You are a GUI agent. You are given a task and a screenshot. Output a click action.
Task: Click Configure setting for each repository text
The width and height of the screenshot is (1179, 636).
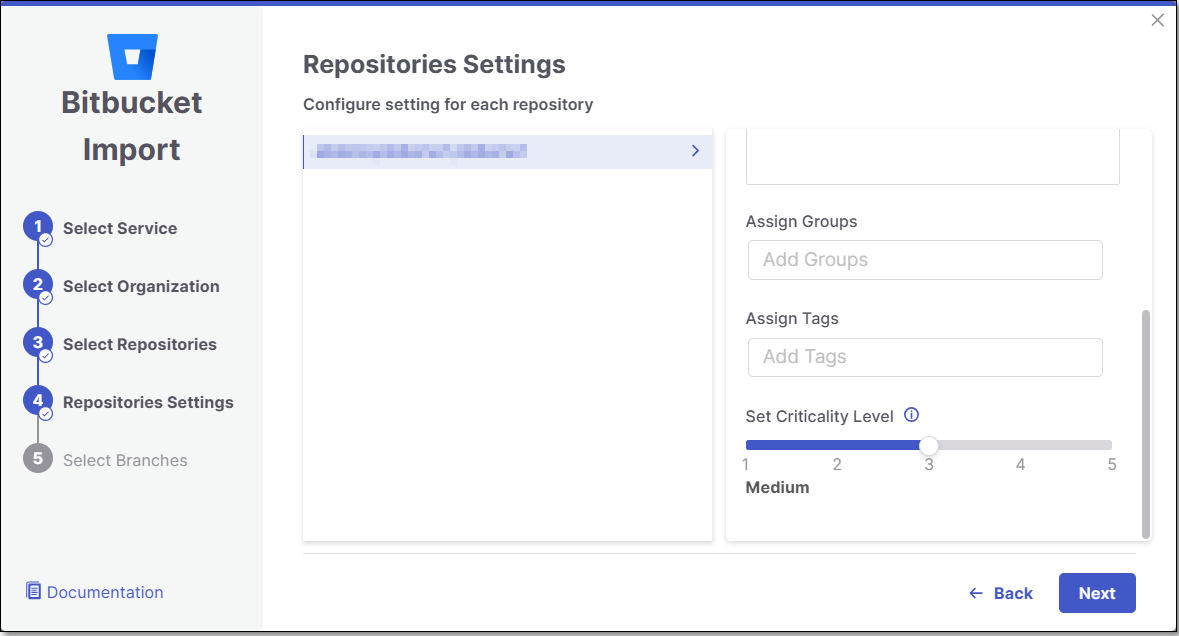tap(448, 104)
